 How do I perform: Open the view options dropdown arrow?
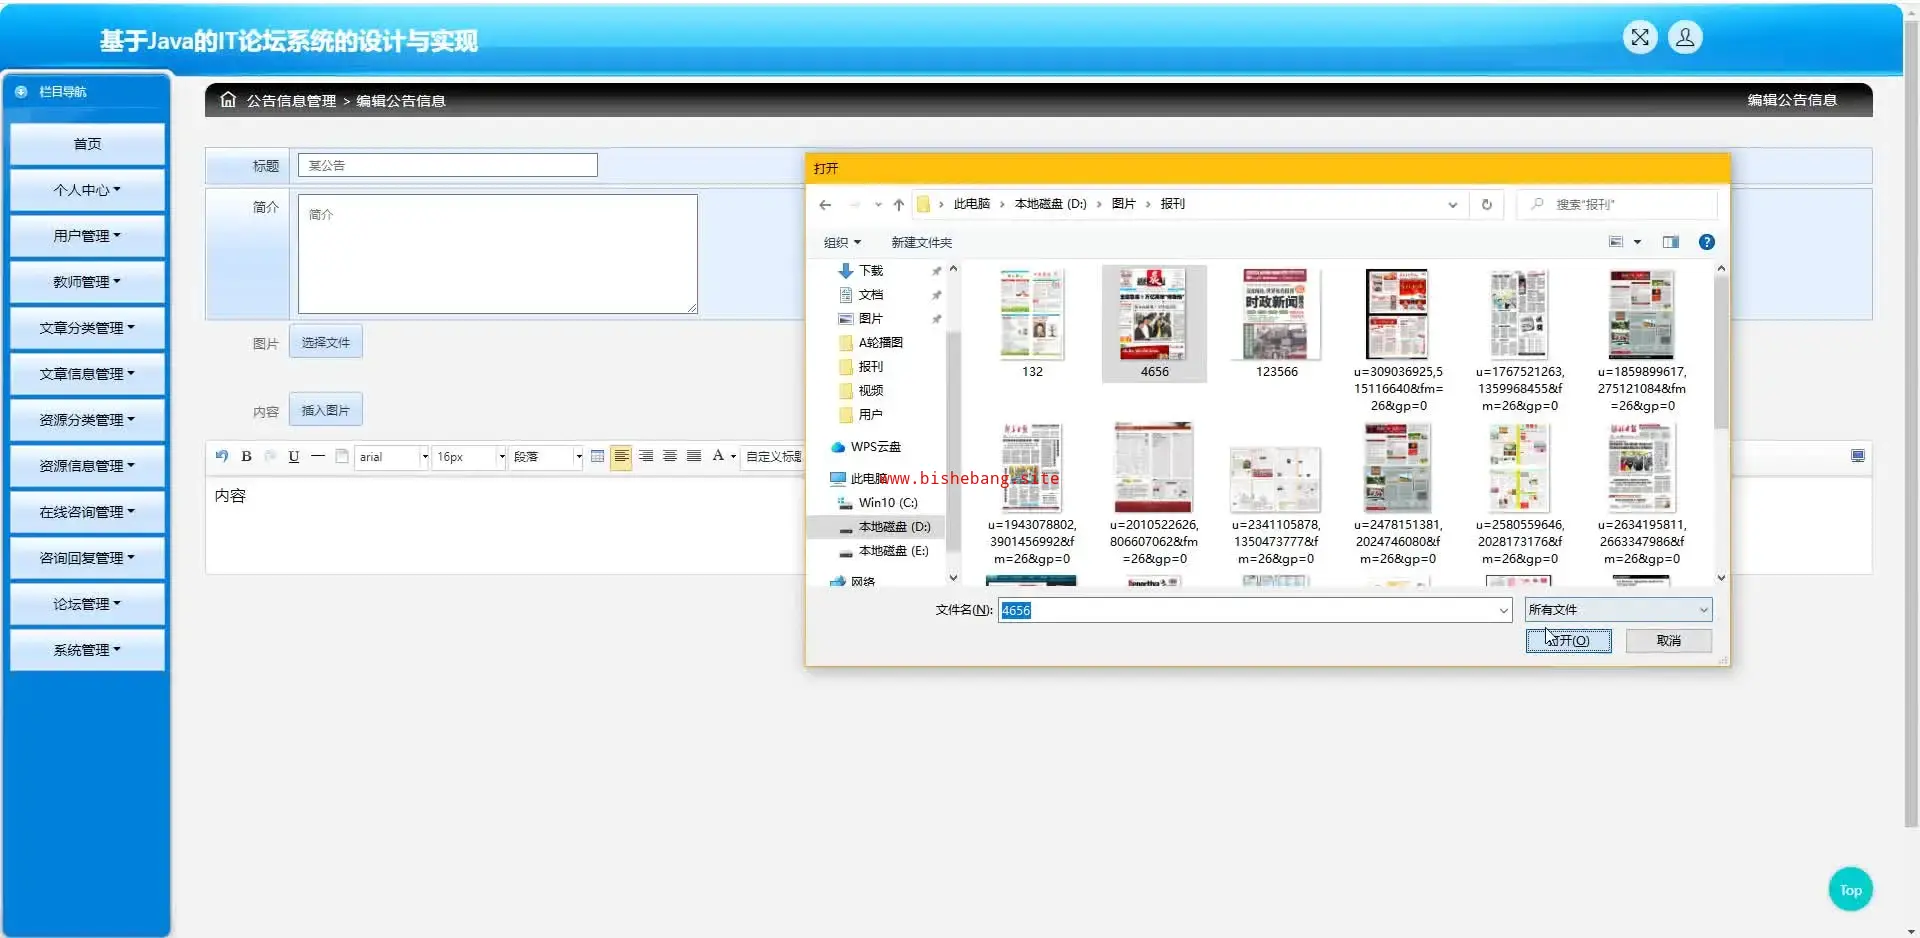[x=1637, y=242]
